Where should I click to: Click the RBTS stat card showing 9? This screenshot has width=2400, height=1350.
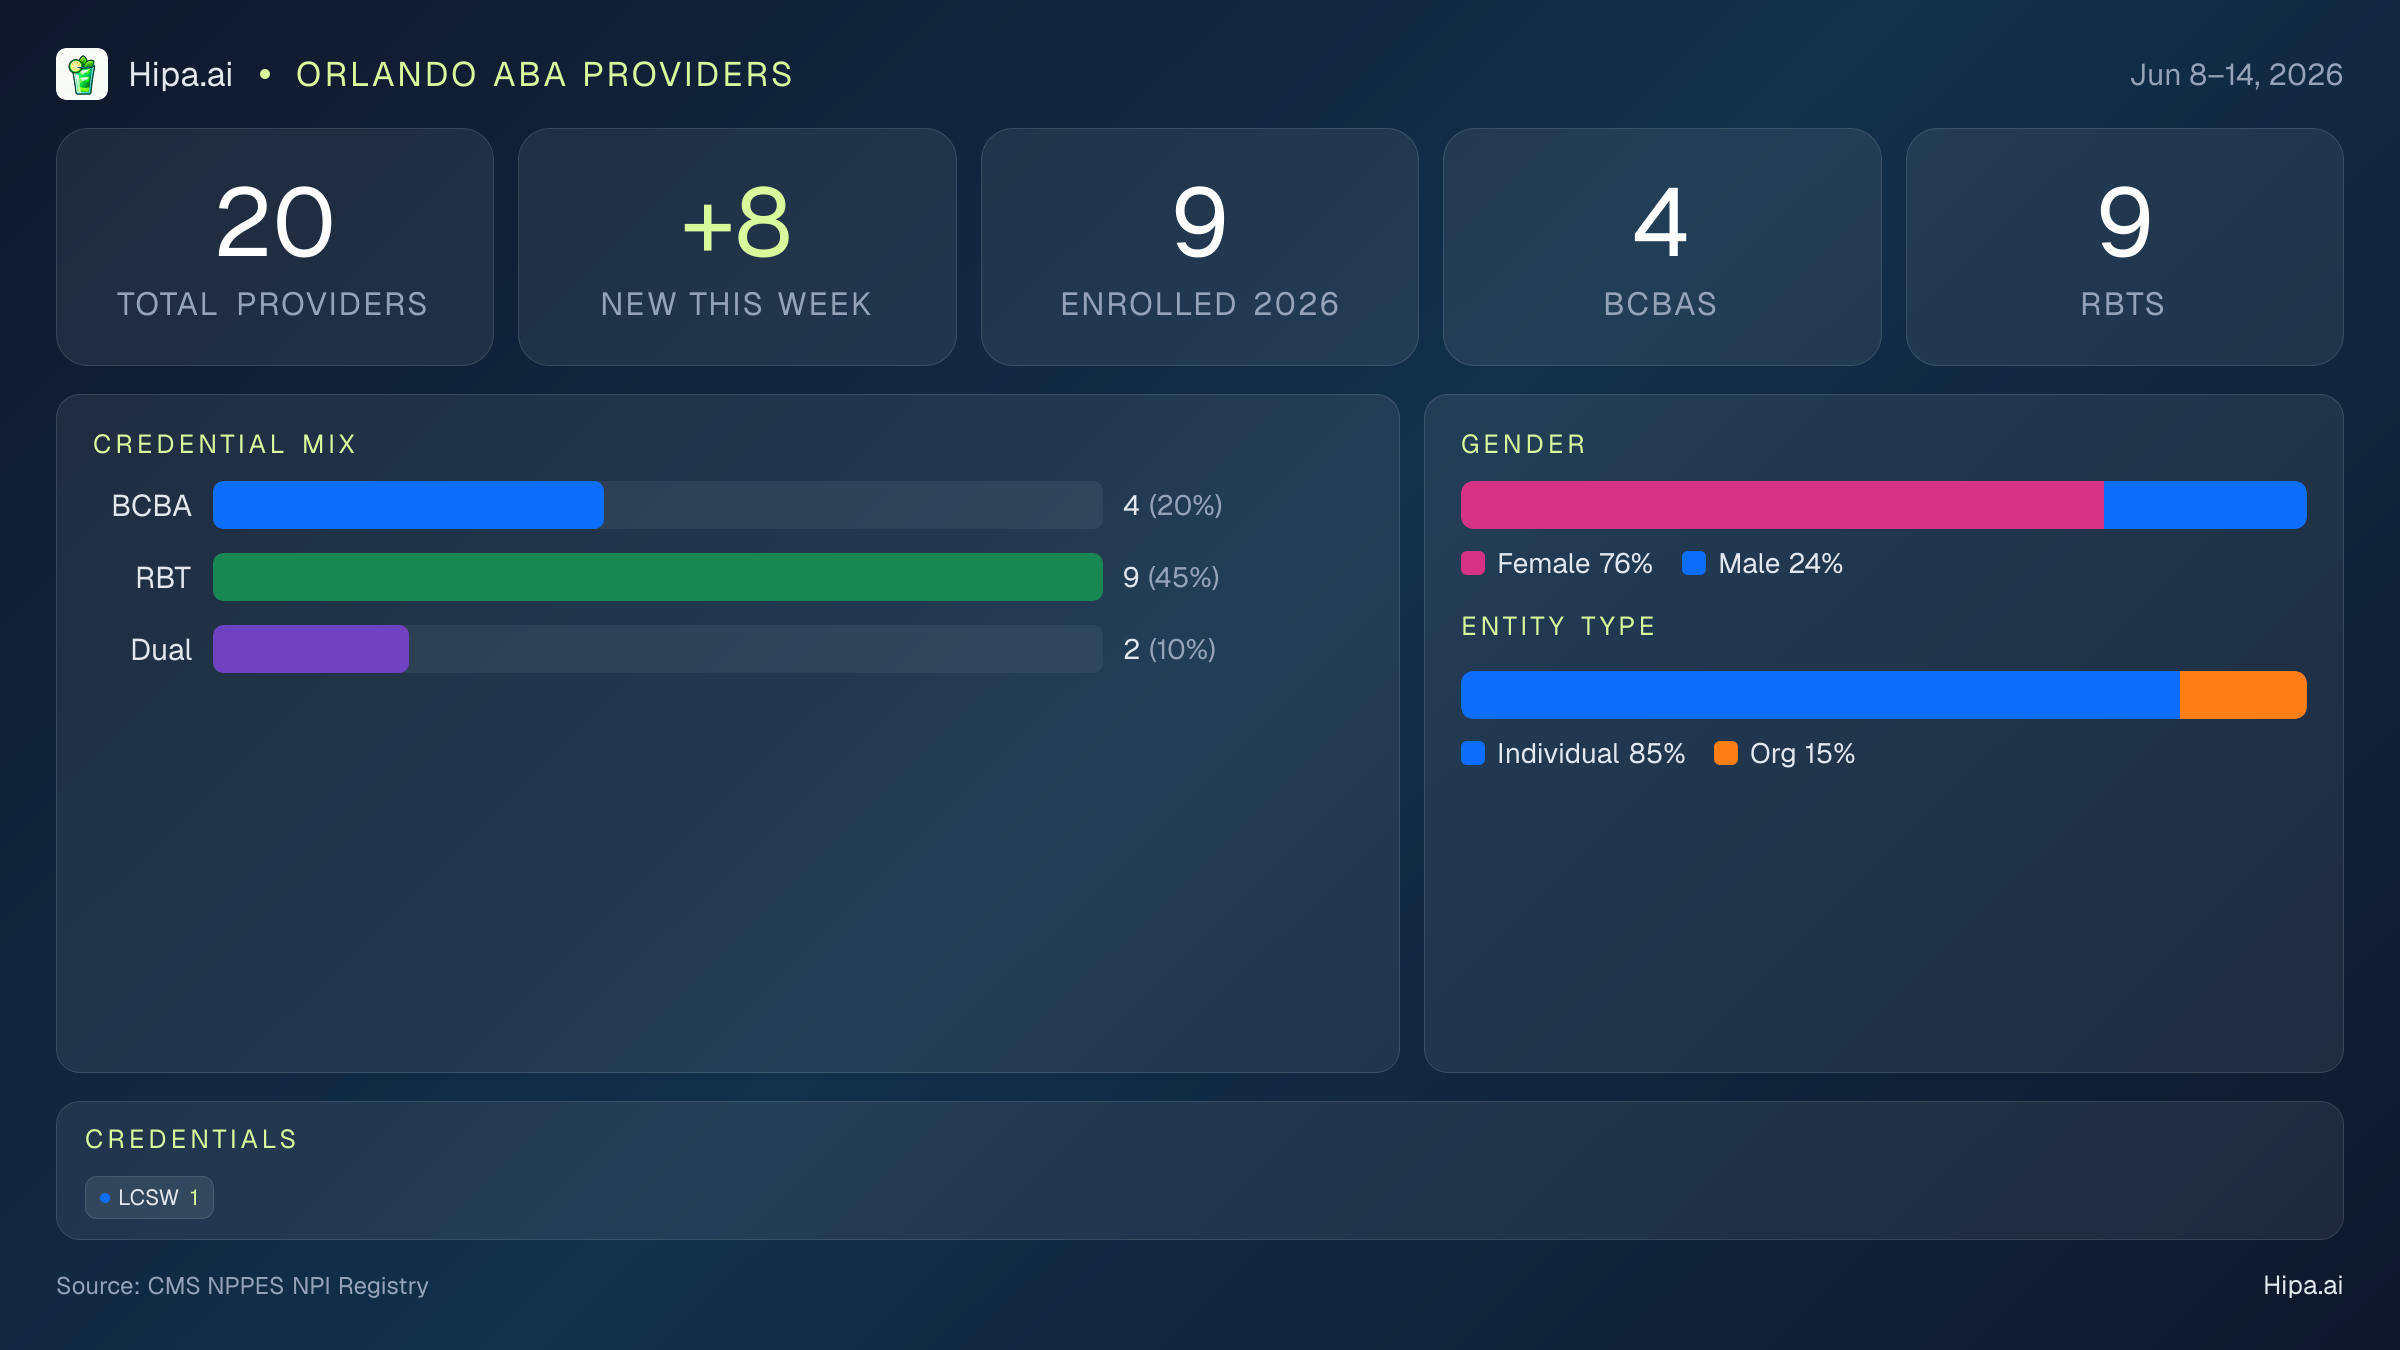2124,247
